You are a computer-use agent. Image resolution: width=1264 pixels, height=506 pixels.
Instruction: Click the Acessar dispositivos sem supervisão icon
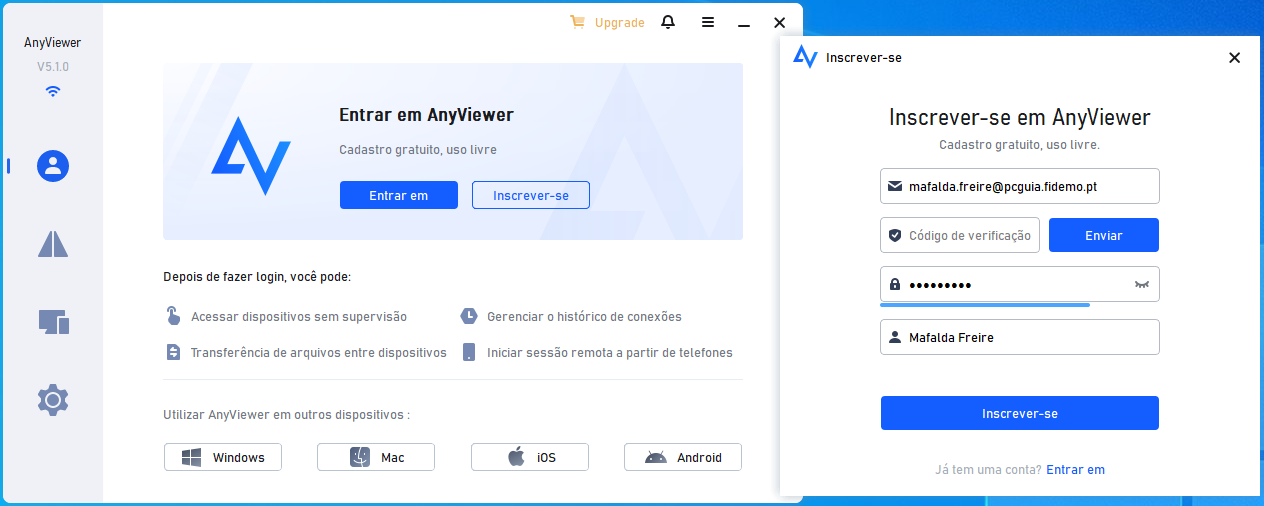(x=173, y=316)
